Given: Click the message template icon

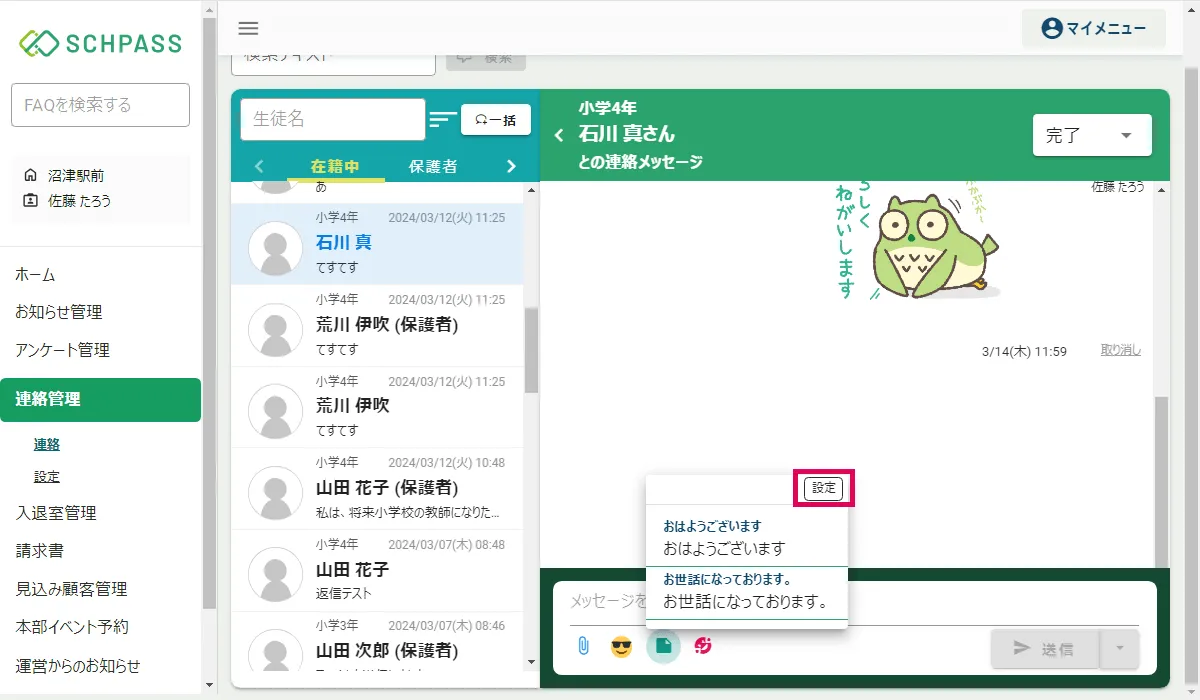Looking at the screenshot, I should pos(663,646).
